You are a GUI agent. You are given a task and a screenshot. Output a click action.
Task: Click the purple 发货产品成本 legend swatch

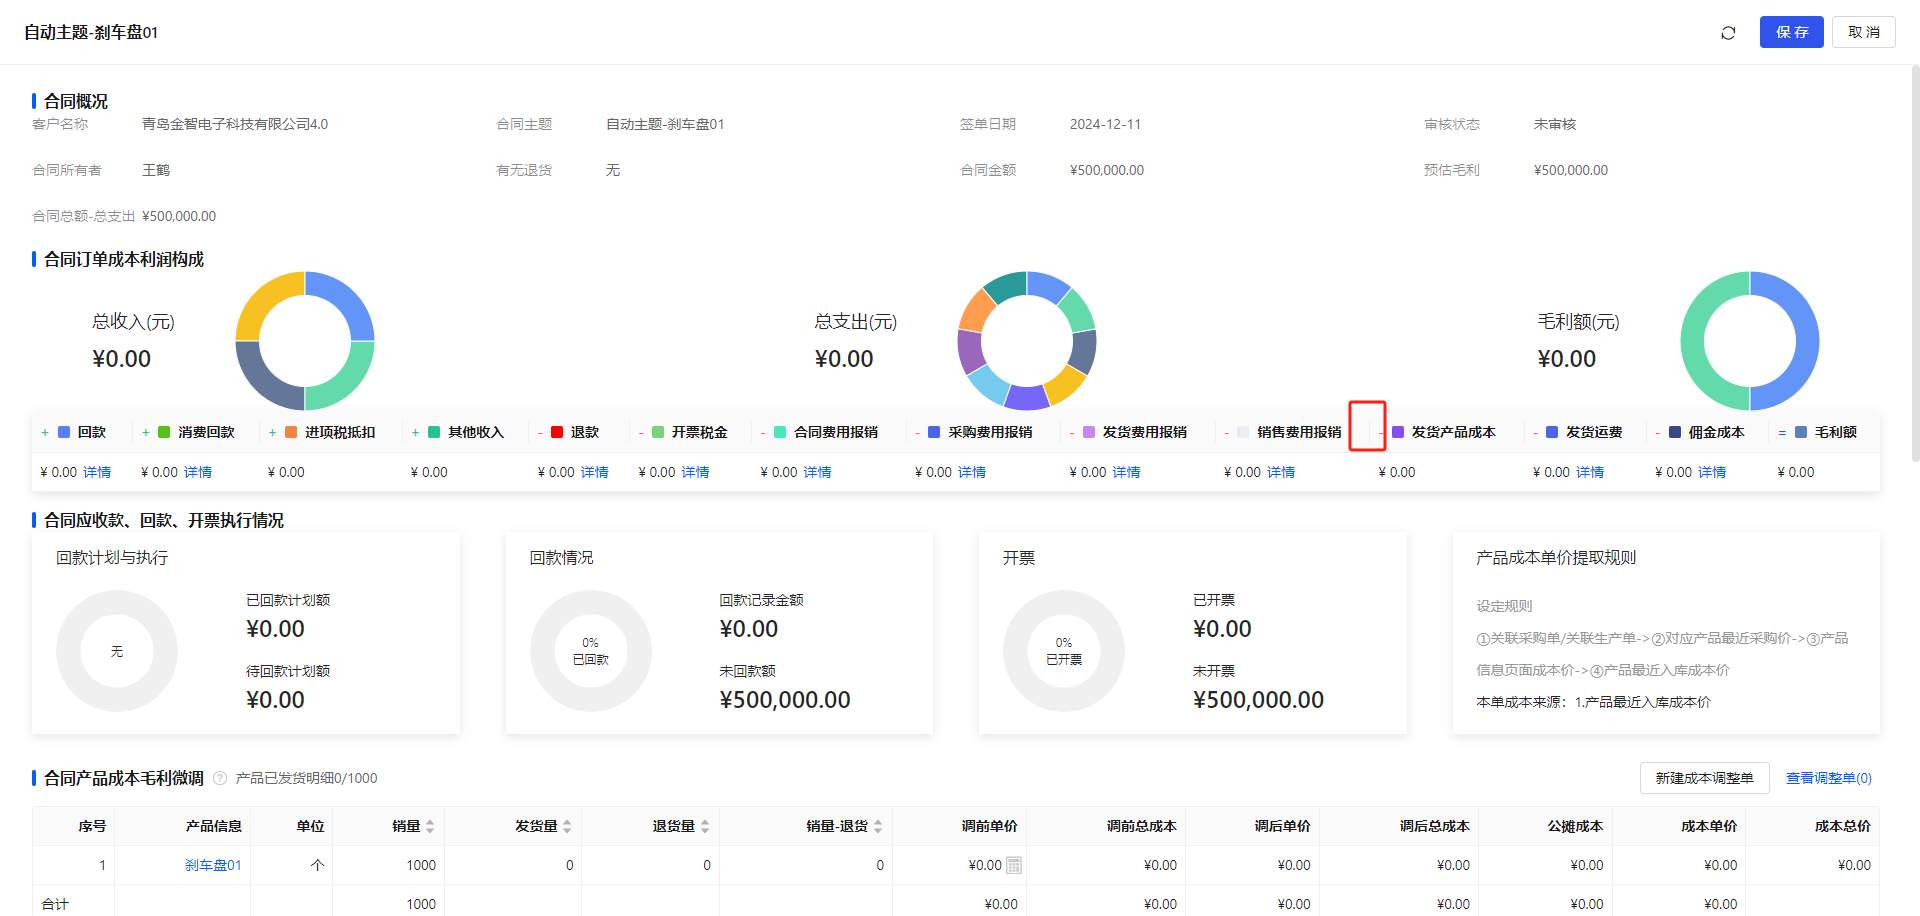point(1398,432)
